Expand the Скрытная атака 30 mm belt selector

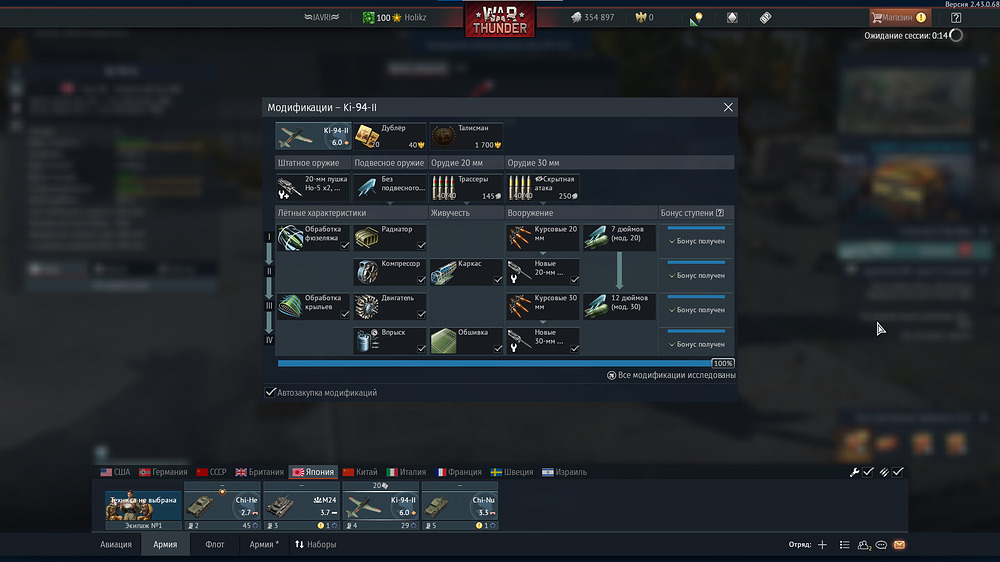pos(543,188)
